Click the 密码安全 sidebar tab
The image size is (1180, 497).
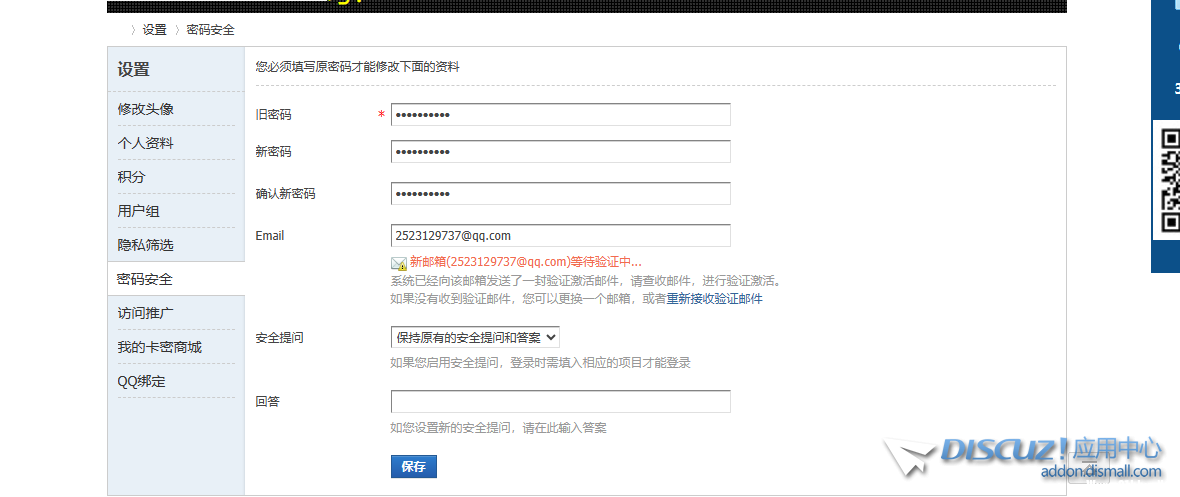tap(146, 279)
